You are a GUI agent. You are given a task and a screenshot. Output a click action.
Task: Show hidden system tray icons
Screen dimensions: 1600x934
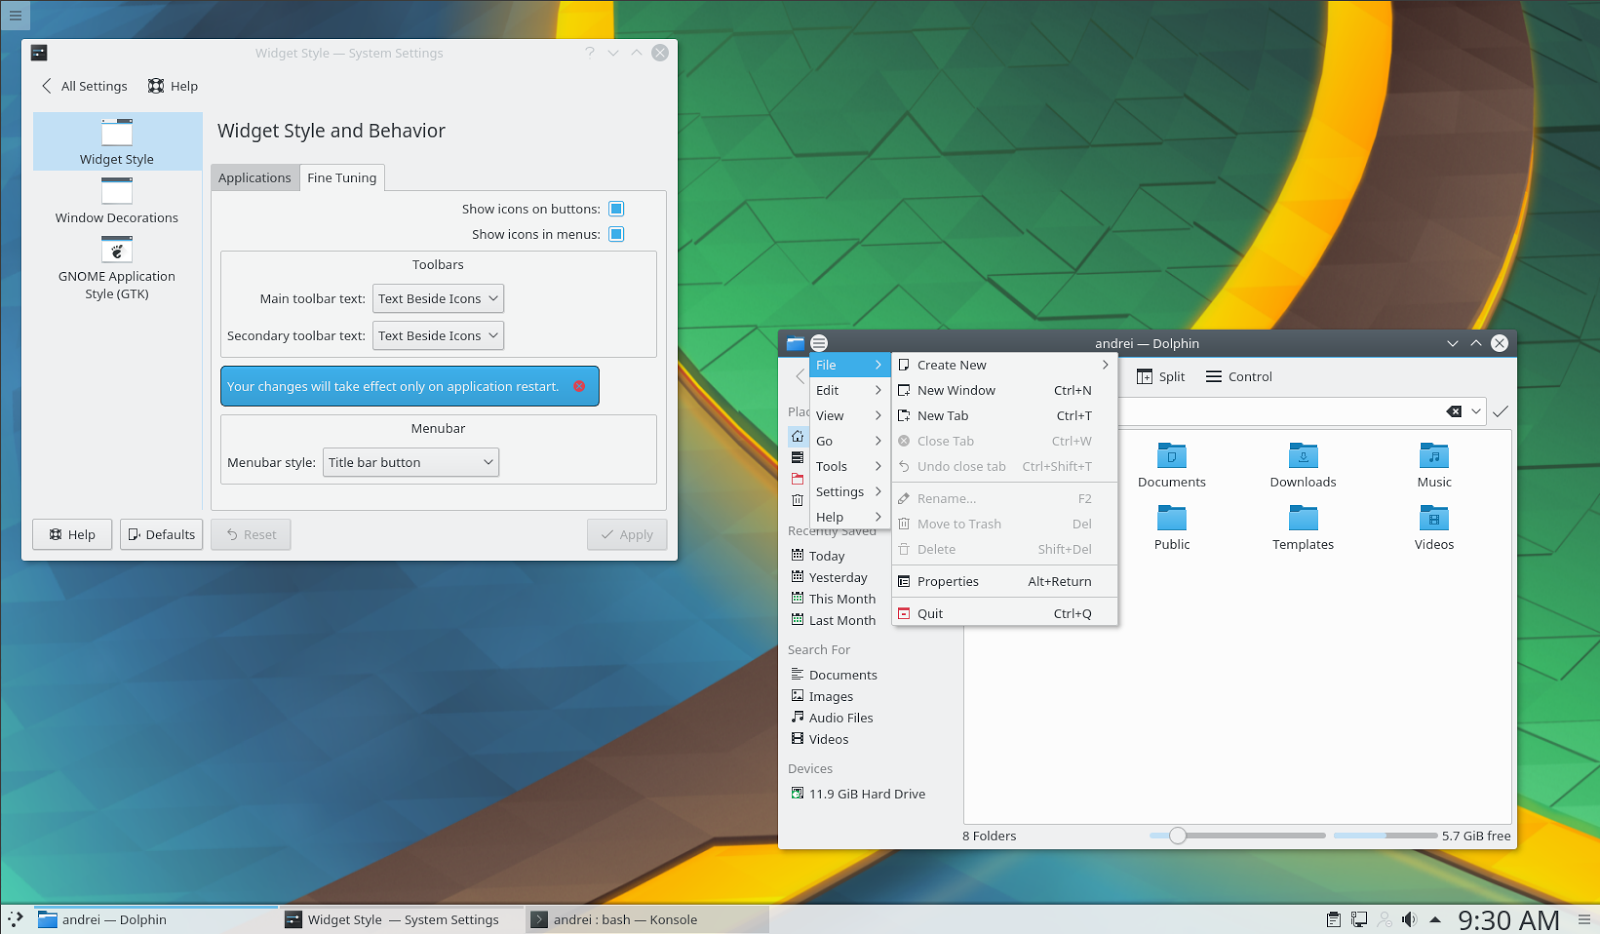1435,919
